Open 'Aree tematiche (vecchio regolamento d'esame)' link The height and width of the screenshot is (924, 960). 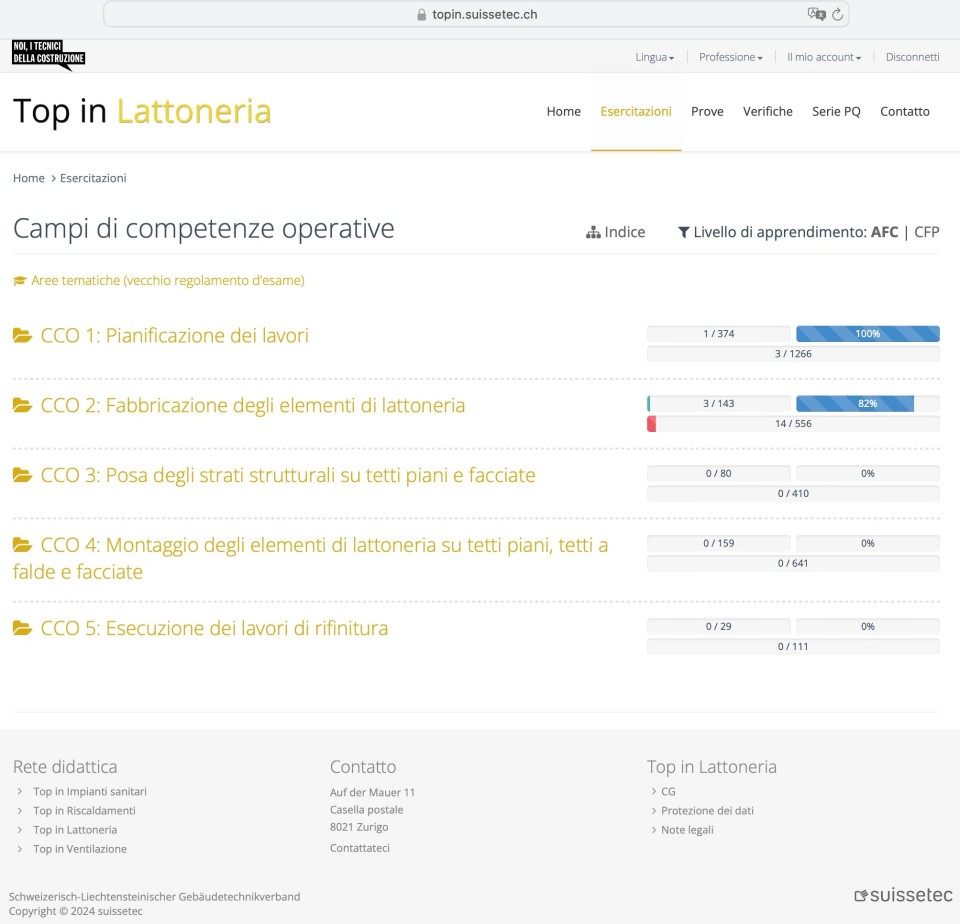tap(168, 280)
